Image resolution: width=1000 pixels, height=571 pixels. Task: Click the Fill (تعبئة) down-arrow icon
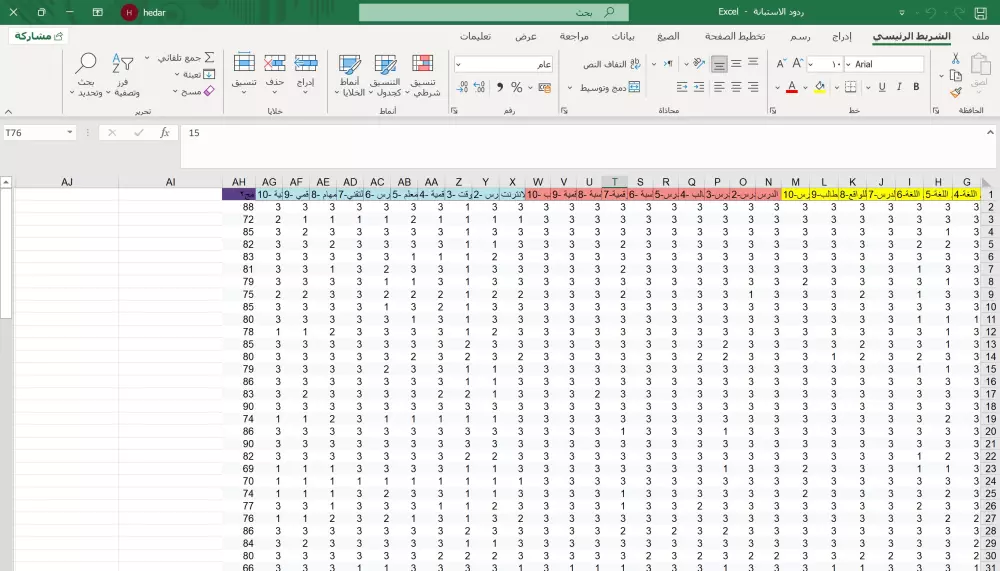(209, 75)
